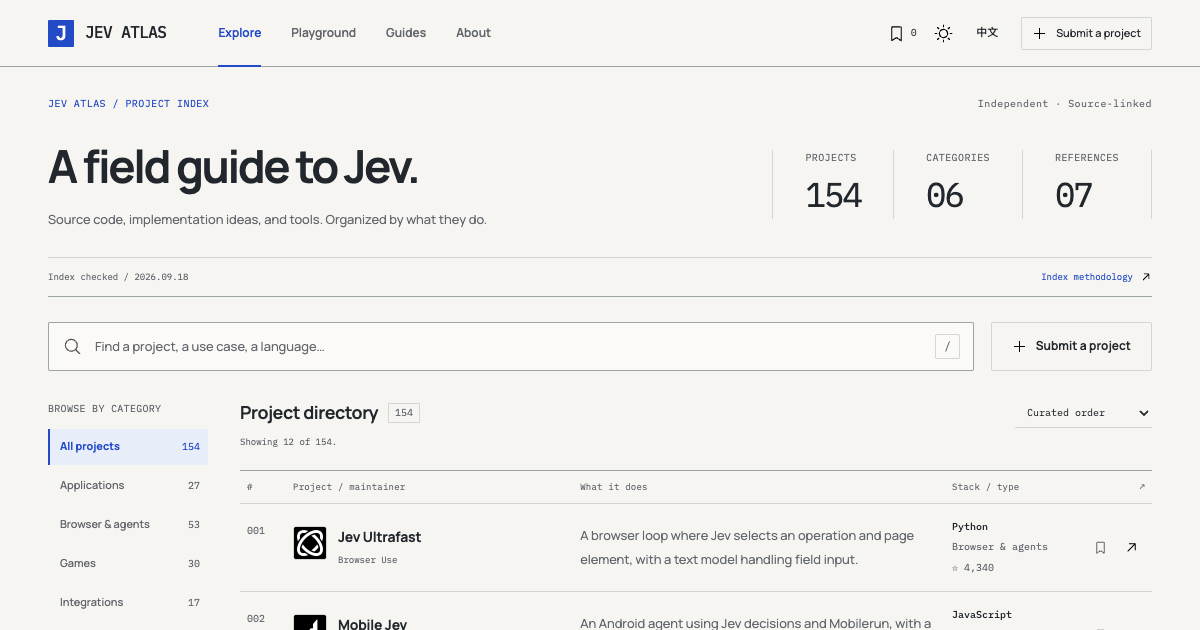The width and height of the screenshot is (1200, 630).
Task: Click the arrow column header icon
Action: pos(1142,487)
